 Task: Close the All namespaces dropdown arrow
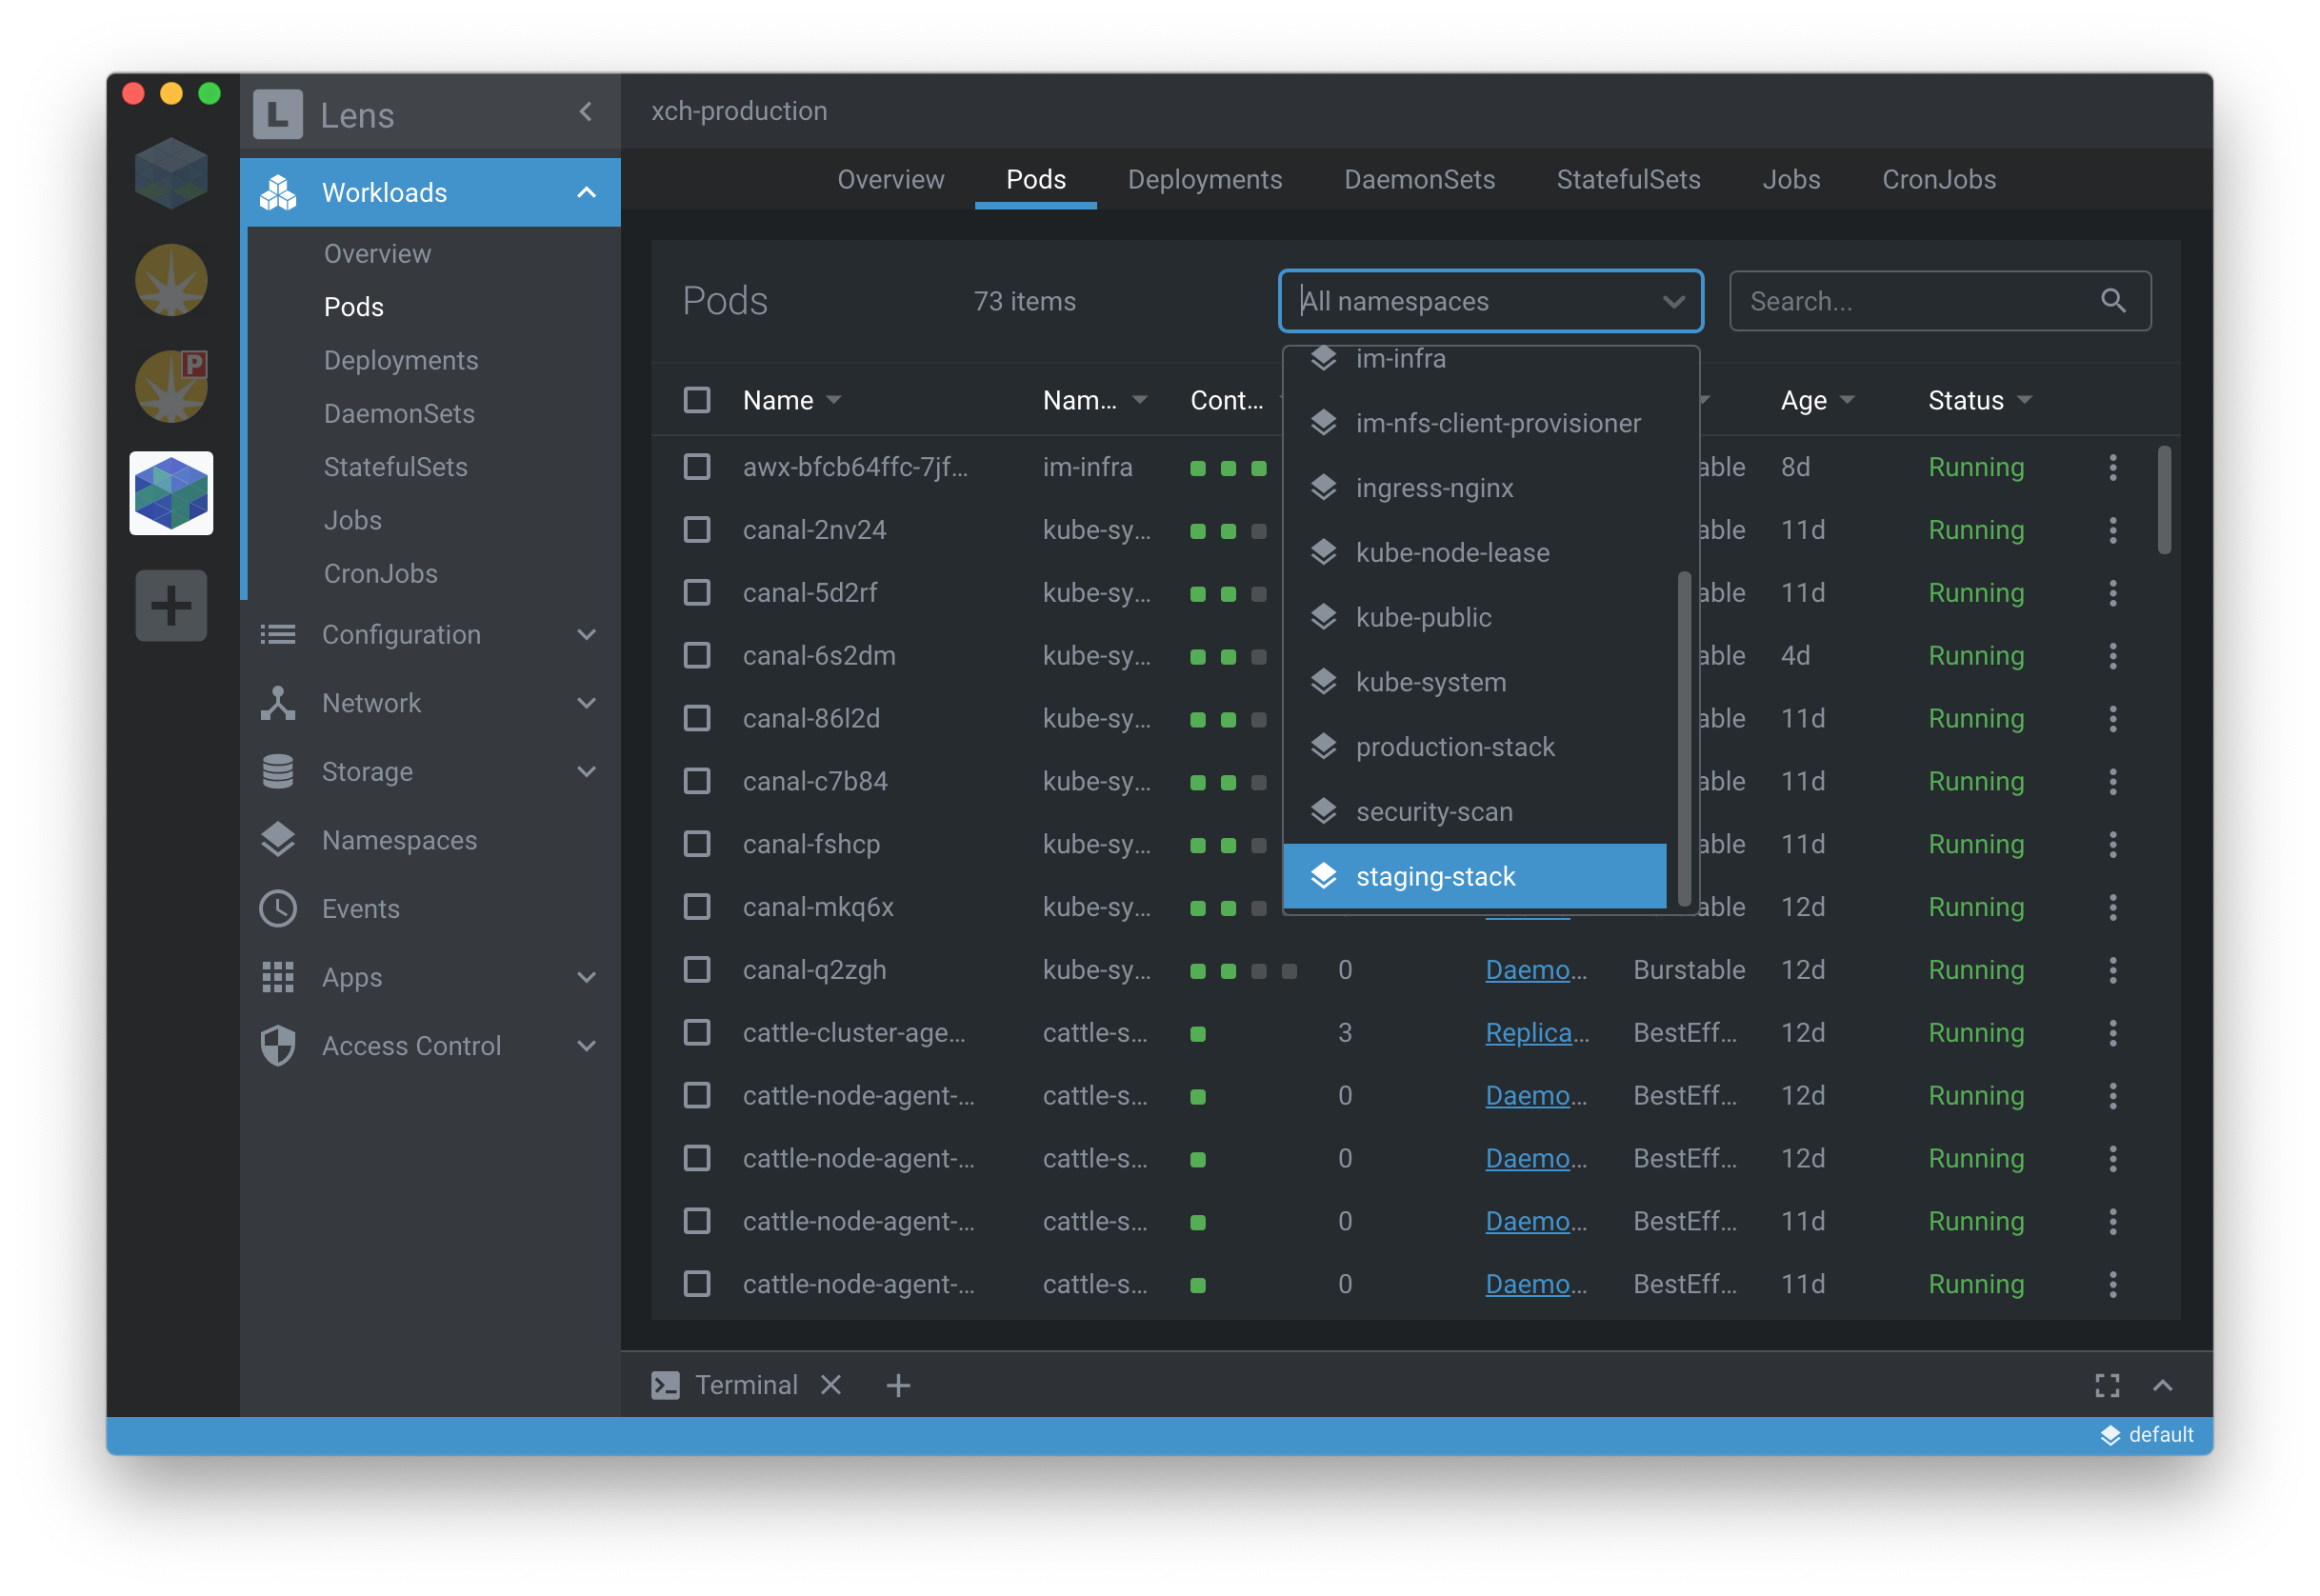tap(1673, 301)
